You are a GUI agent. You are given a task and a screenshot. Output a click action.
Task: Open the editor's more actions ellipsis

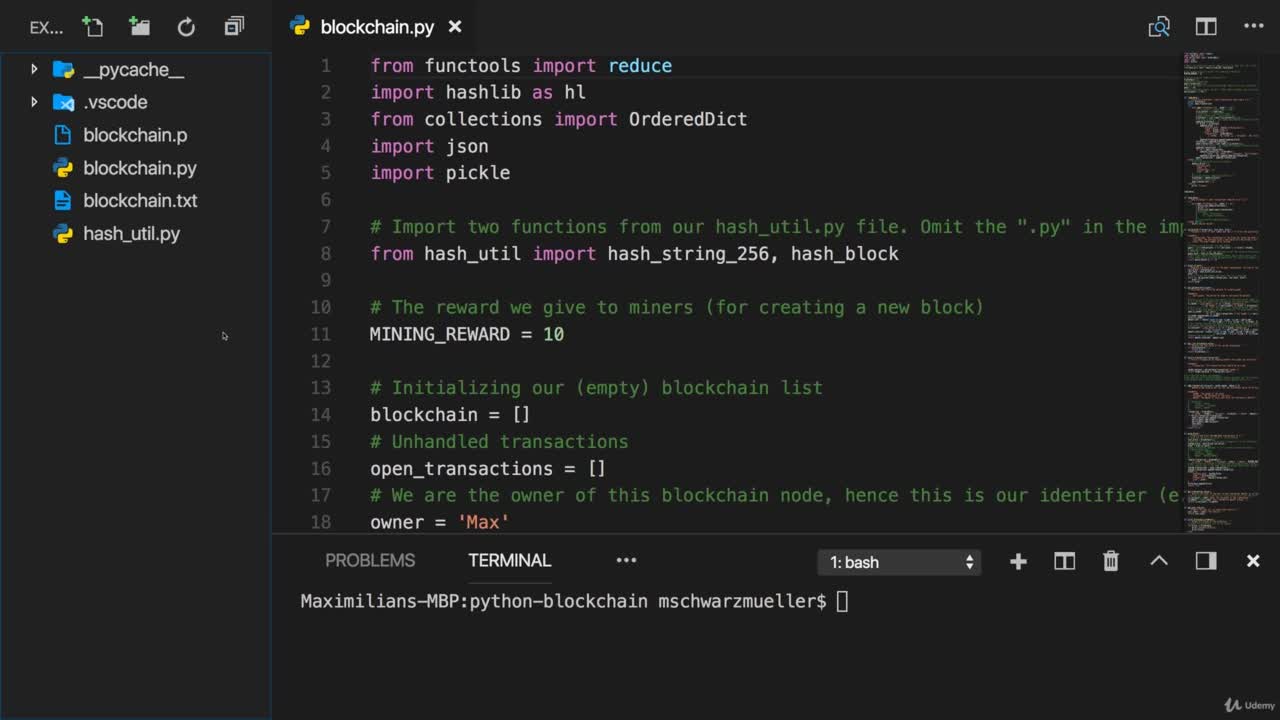(x=1253, y=27)
